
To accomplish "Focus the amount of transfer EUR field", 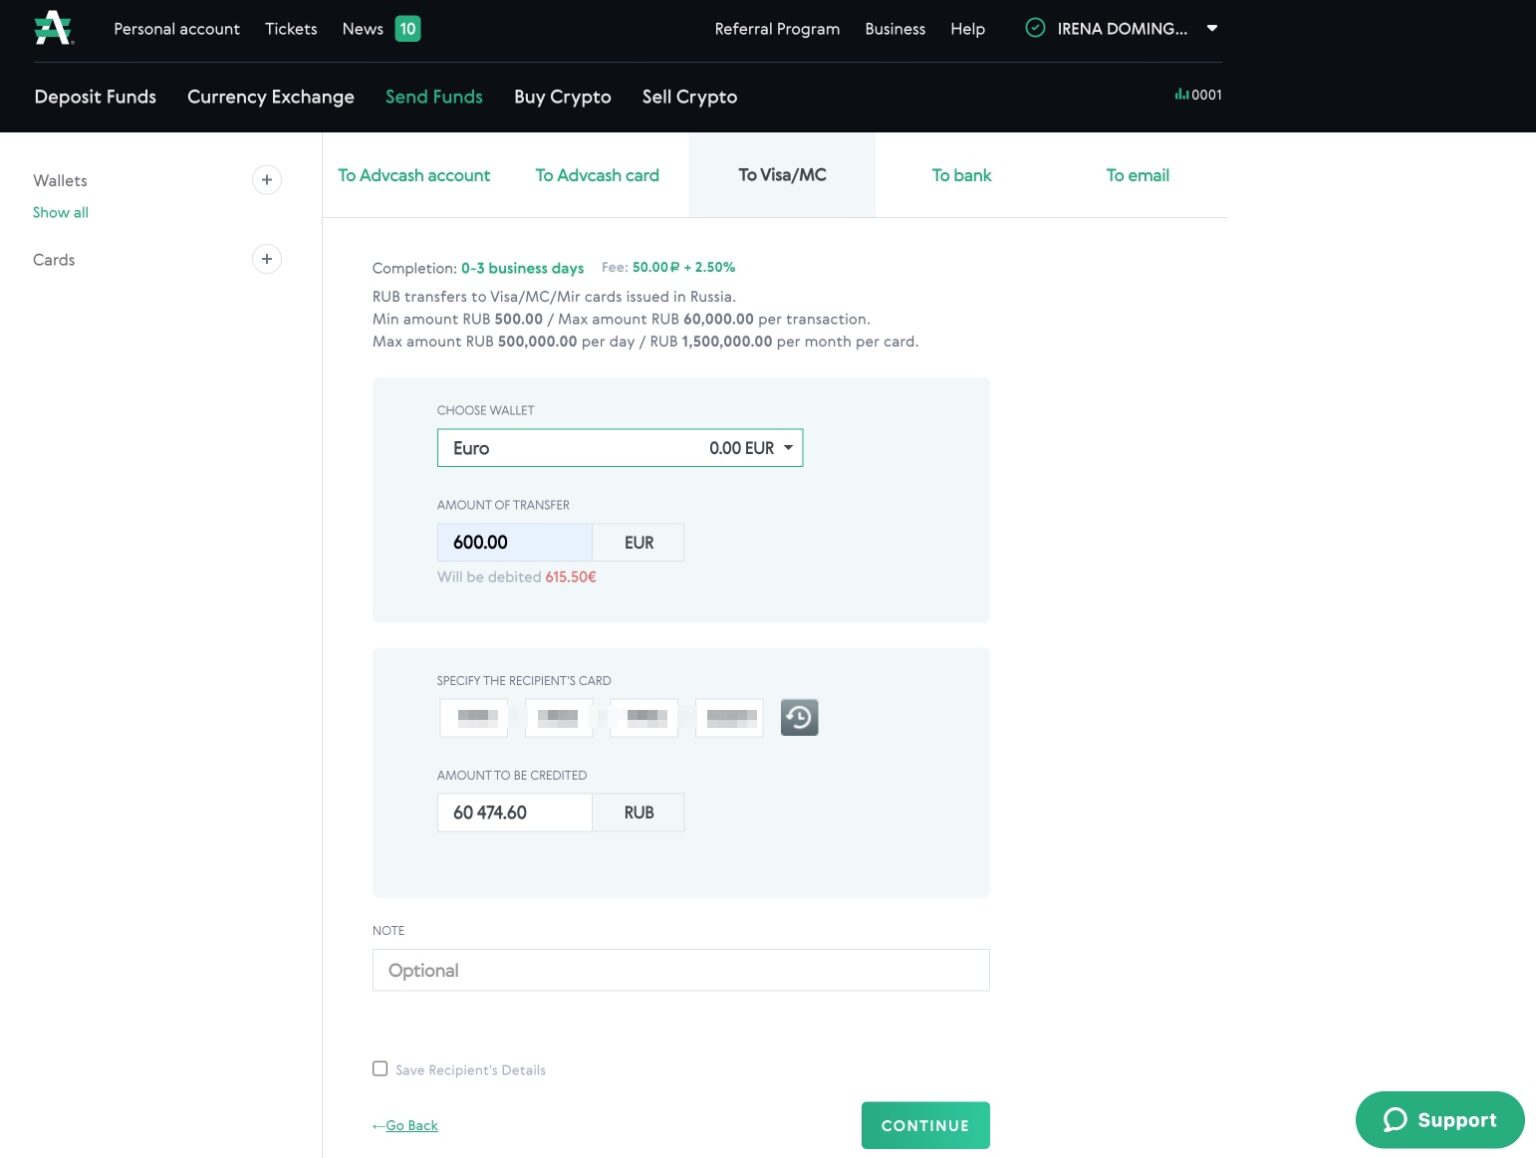I will [x=514, y=543].
